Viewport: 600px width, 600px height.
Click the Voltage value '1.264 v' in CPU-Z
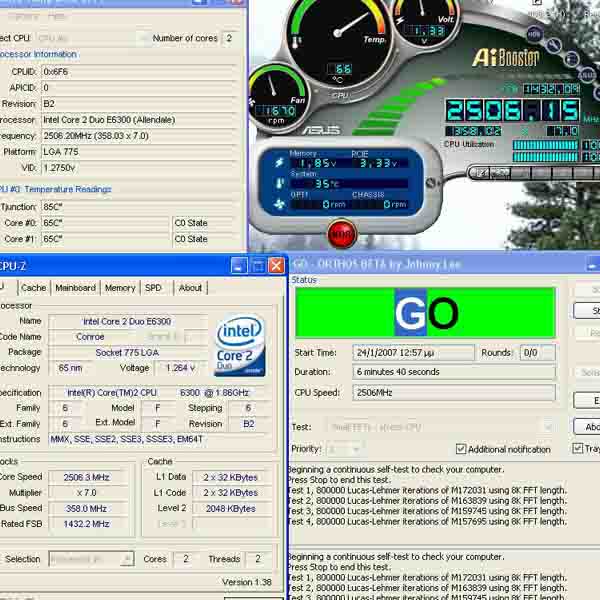point(179,368)
